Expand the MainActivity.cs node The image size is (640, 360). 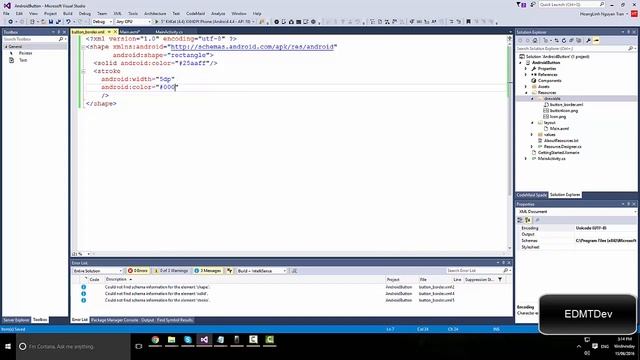pos(526,158)
